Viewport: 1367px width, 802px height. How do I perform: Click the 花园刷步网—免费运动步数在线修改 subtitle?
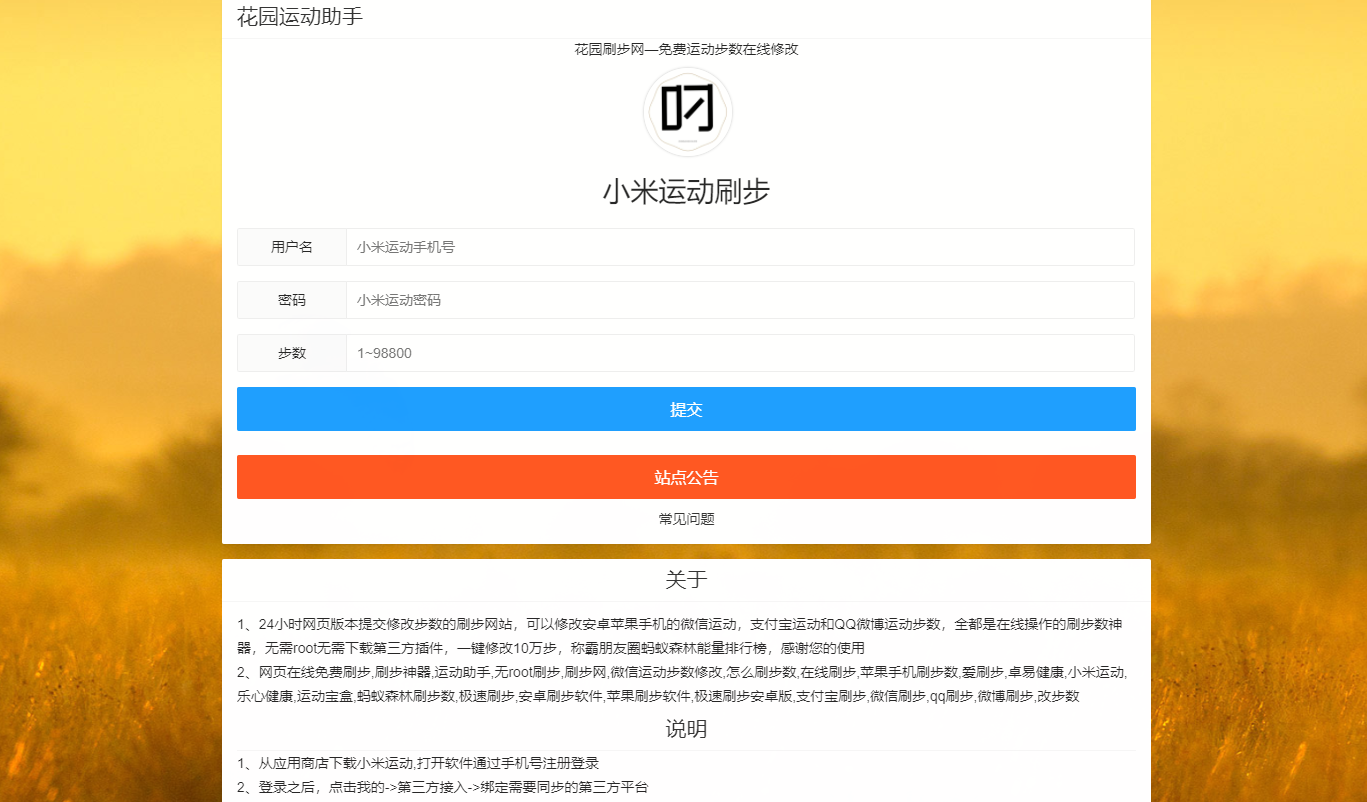pos(686,49)
